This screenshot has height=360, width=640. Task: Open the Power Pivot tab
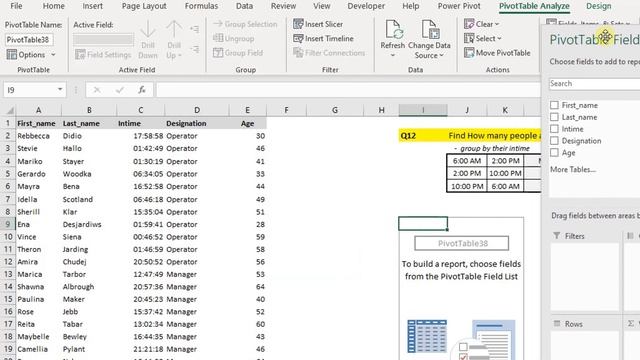click(x=459, y=6)
